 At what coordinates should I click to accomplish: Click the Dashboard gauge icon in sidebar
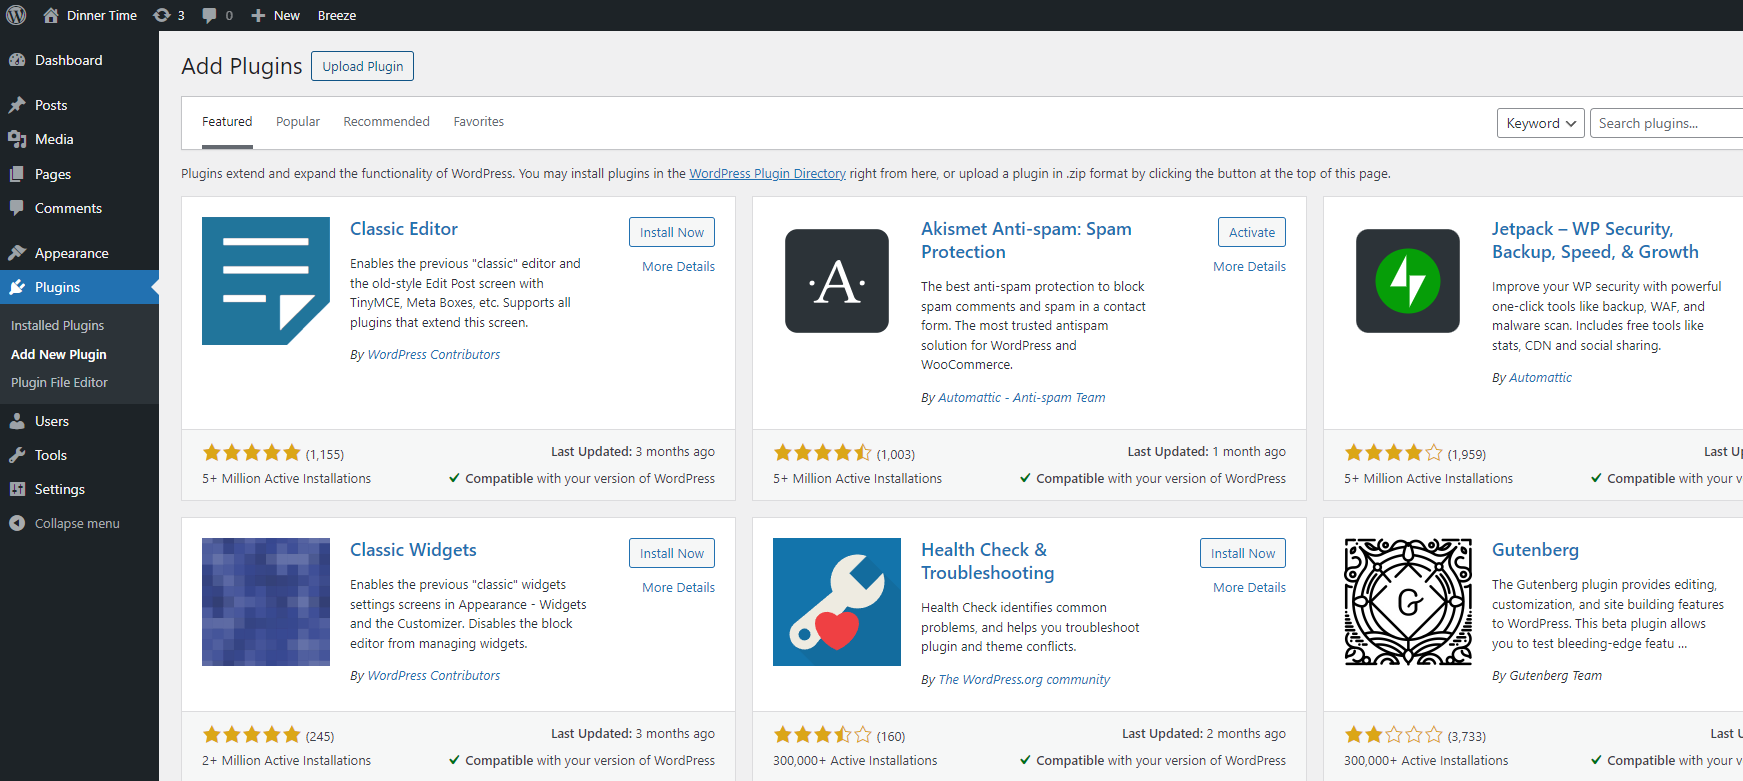(x=17, y=60)
